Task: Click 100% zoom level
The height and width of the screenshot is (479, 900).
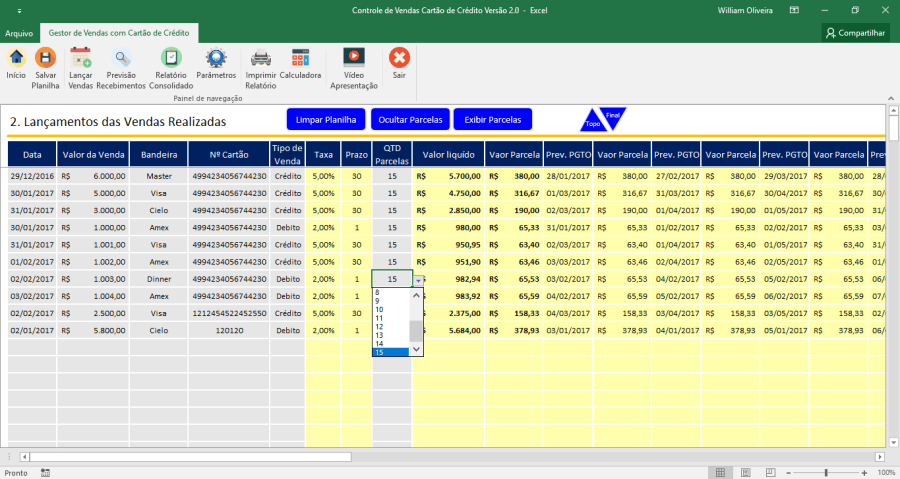Action: [886, 473]
